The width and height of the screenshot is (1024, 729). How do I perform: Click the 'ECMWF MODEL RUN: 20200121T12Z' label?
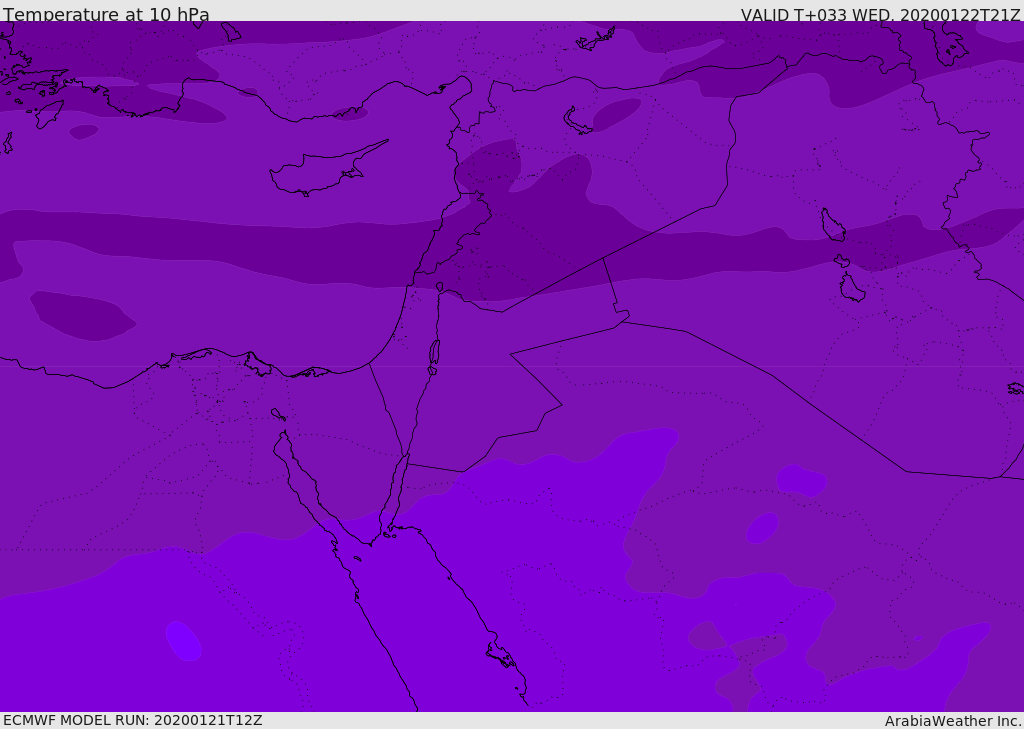coord(133,721)
